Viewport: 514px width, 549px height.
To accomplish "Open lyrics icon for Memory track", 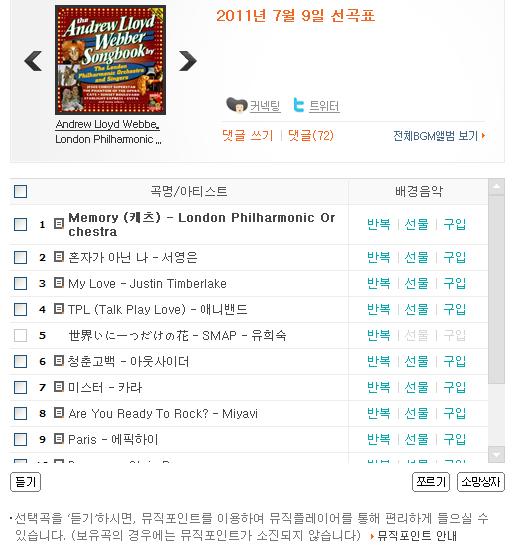I will click(x=59, y=223).
